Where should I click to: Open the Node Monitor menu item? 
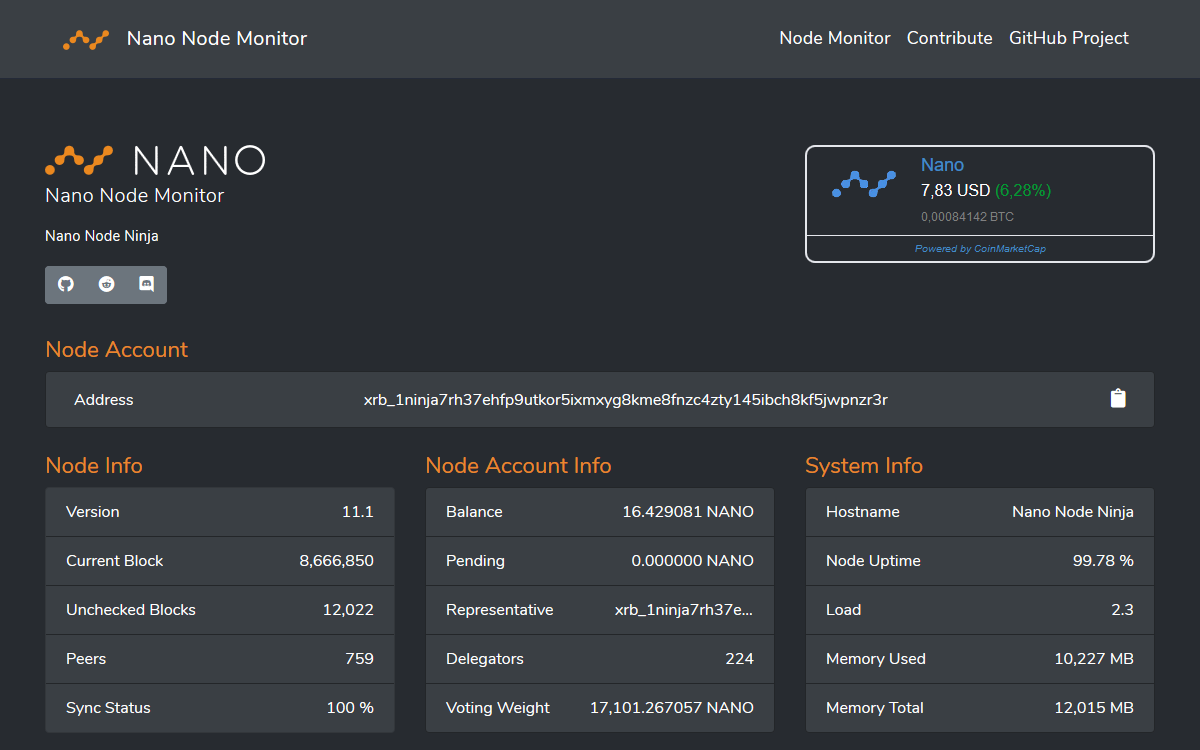[x=835, y=38]
